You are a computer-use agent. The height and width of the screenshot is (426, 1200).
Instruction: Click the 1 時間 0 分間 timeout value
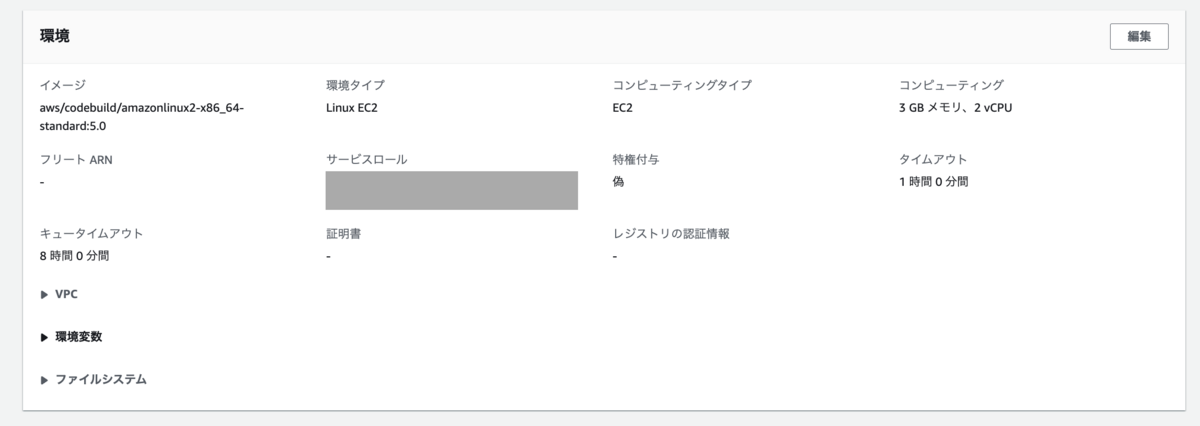pyautogui.click(x=934, y=182)
